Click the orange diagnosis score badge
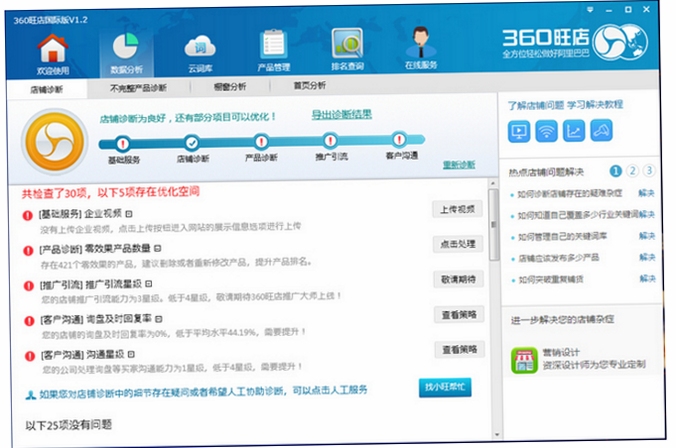Screen dimensions: 676x448 54,141
